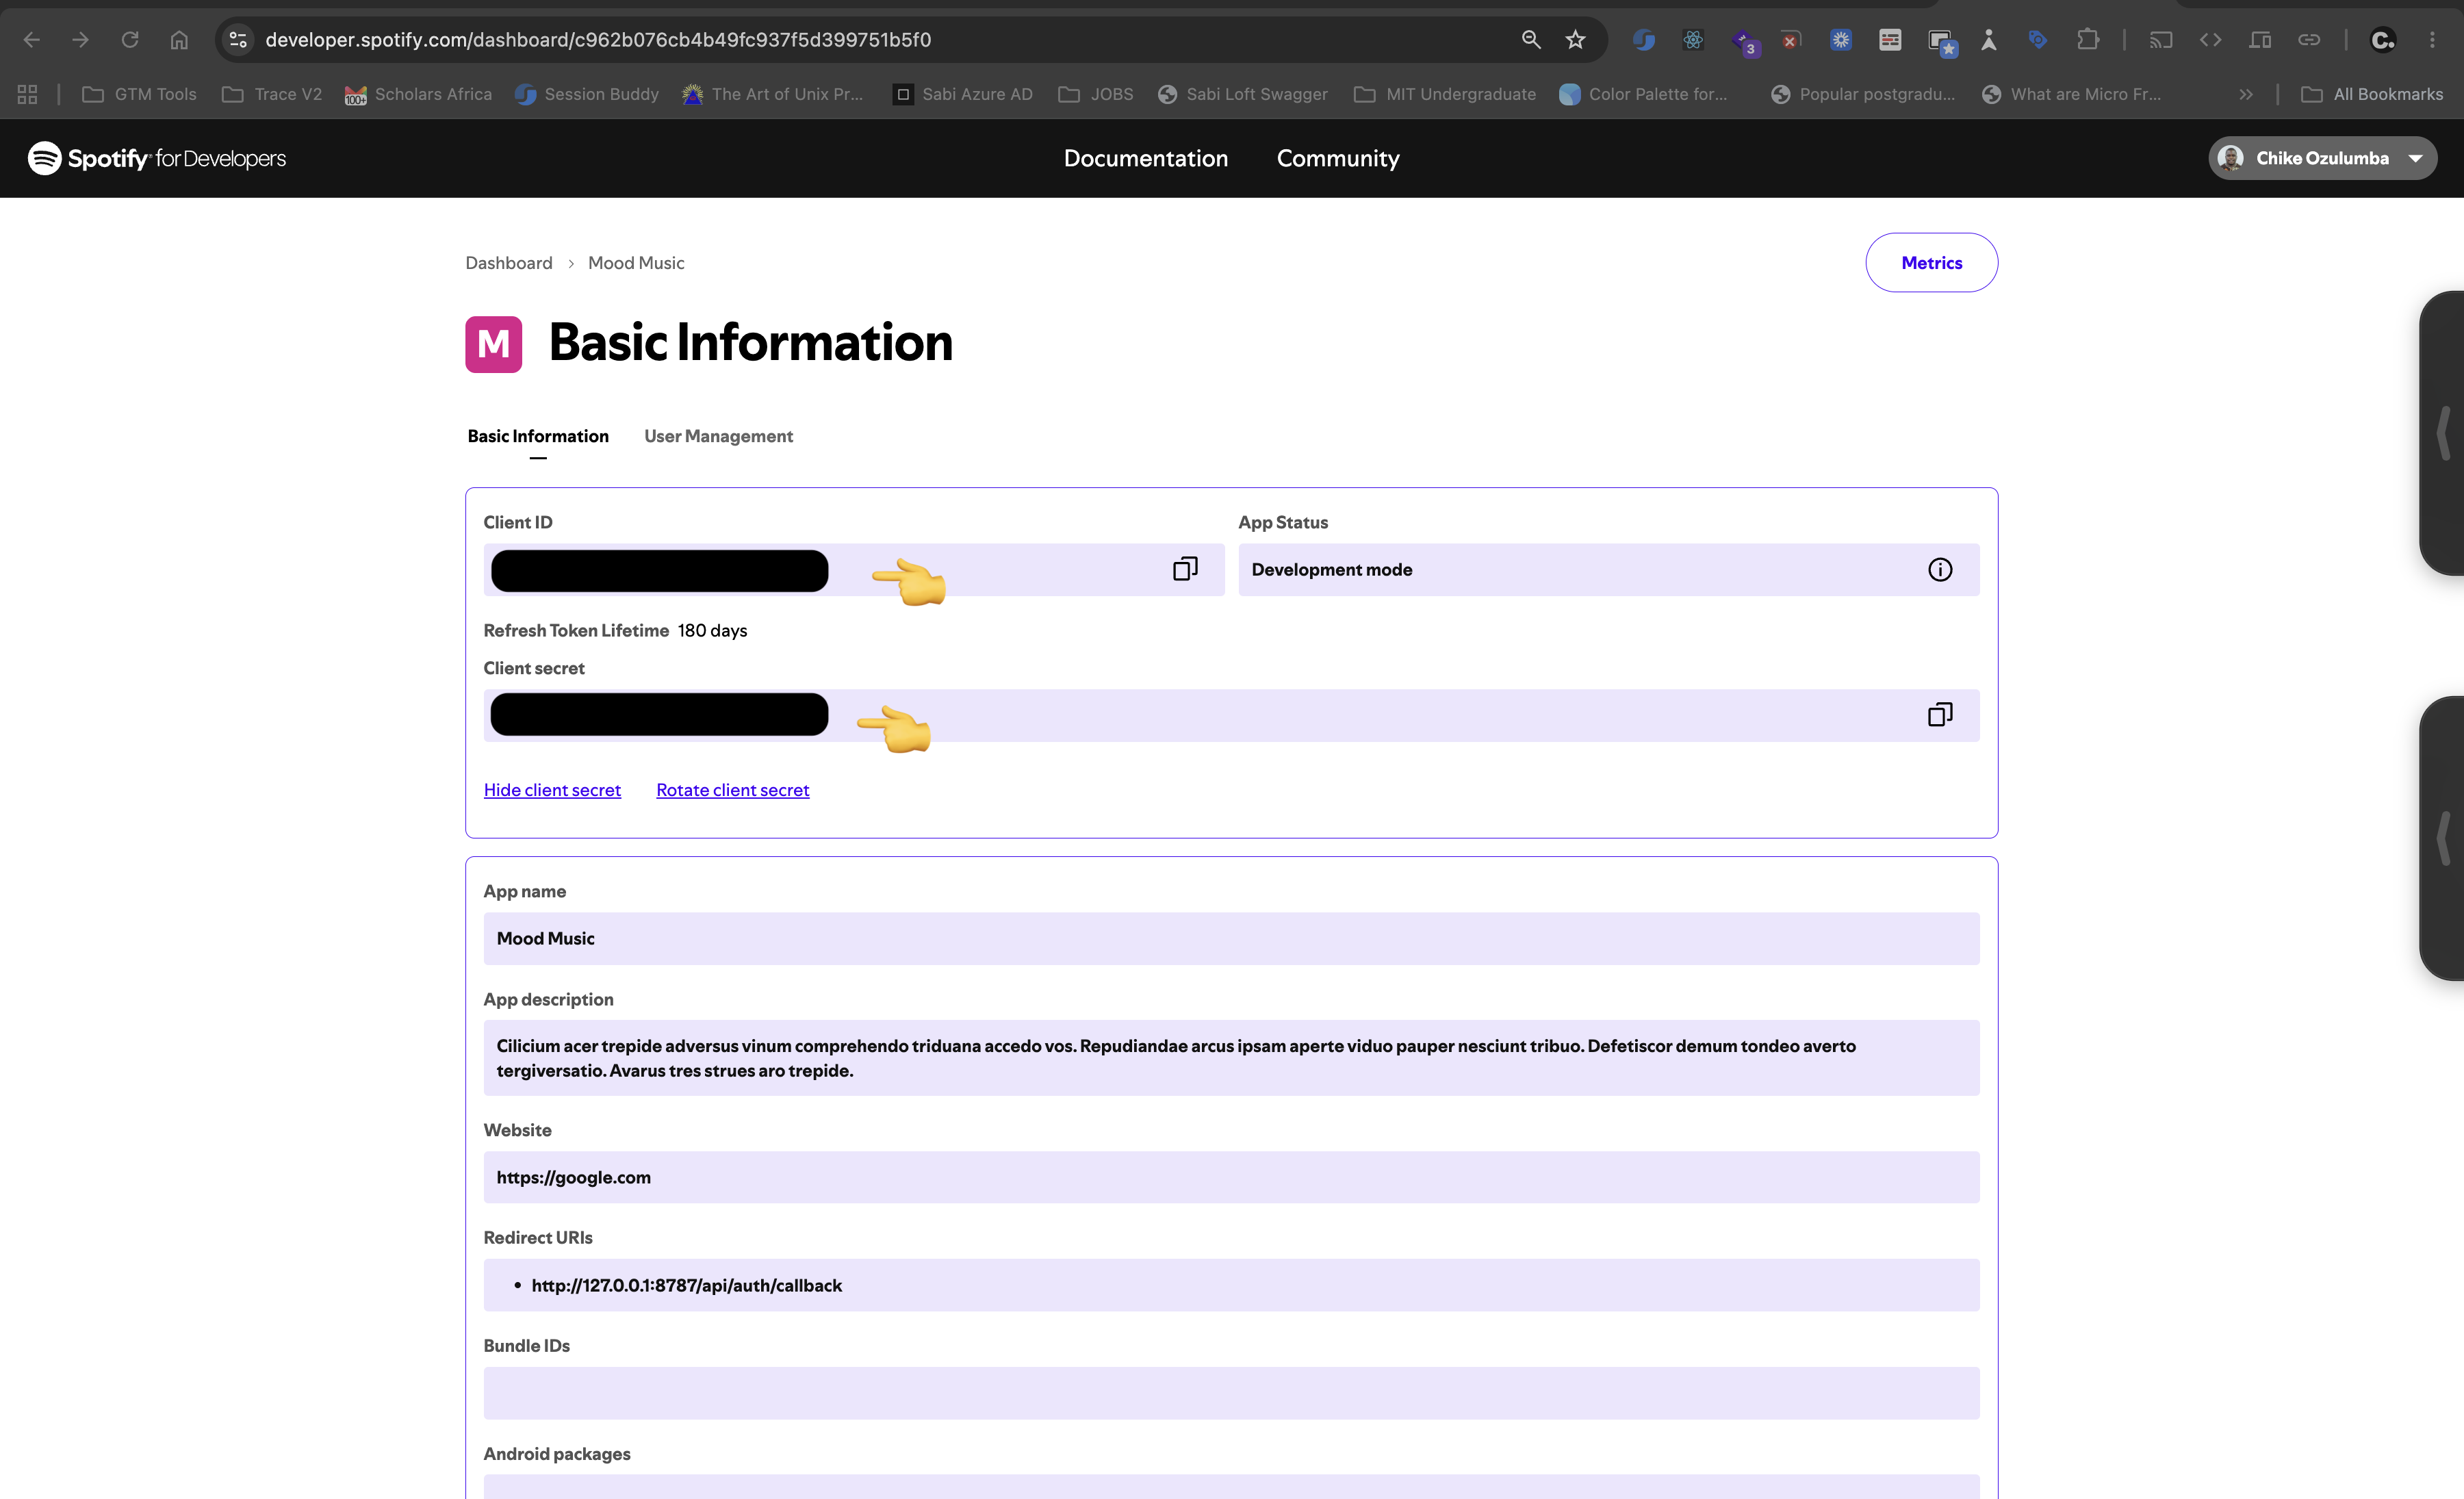Click the Spotify for Developers logo
Viewport: 2464px width, 1499px height.
(x=157, y=158)
